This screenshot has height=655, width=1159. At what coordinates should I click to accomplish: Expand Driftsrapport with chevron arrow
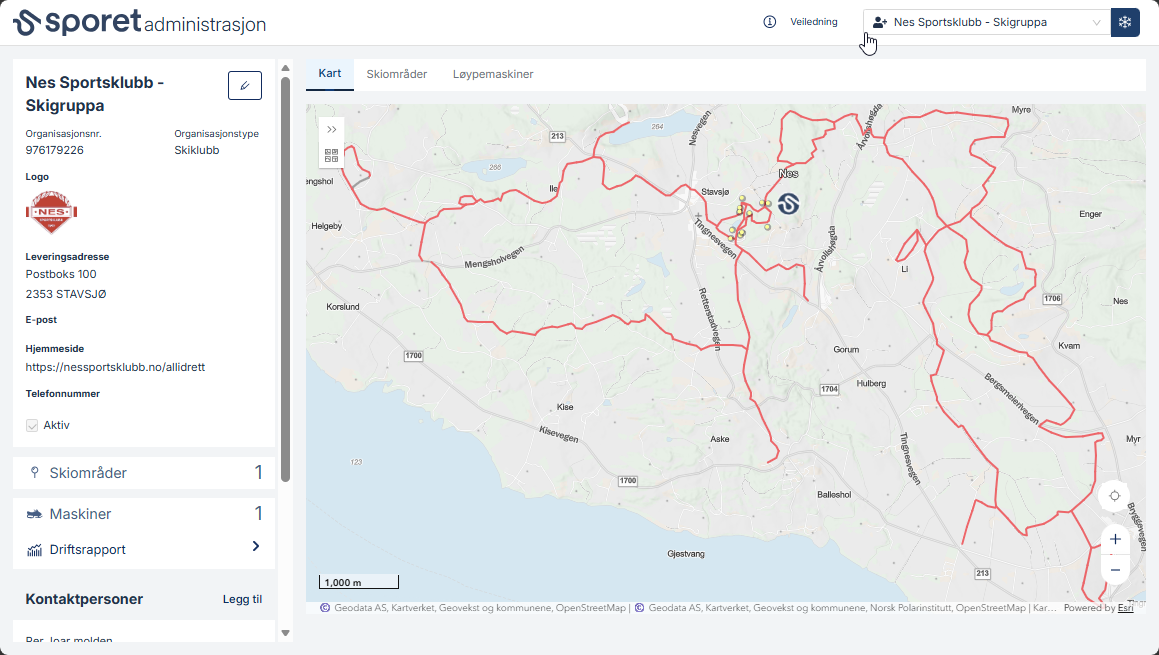click(256, 546)
